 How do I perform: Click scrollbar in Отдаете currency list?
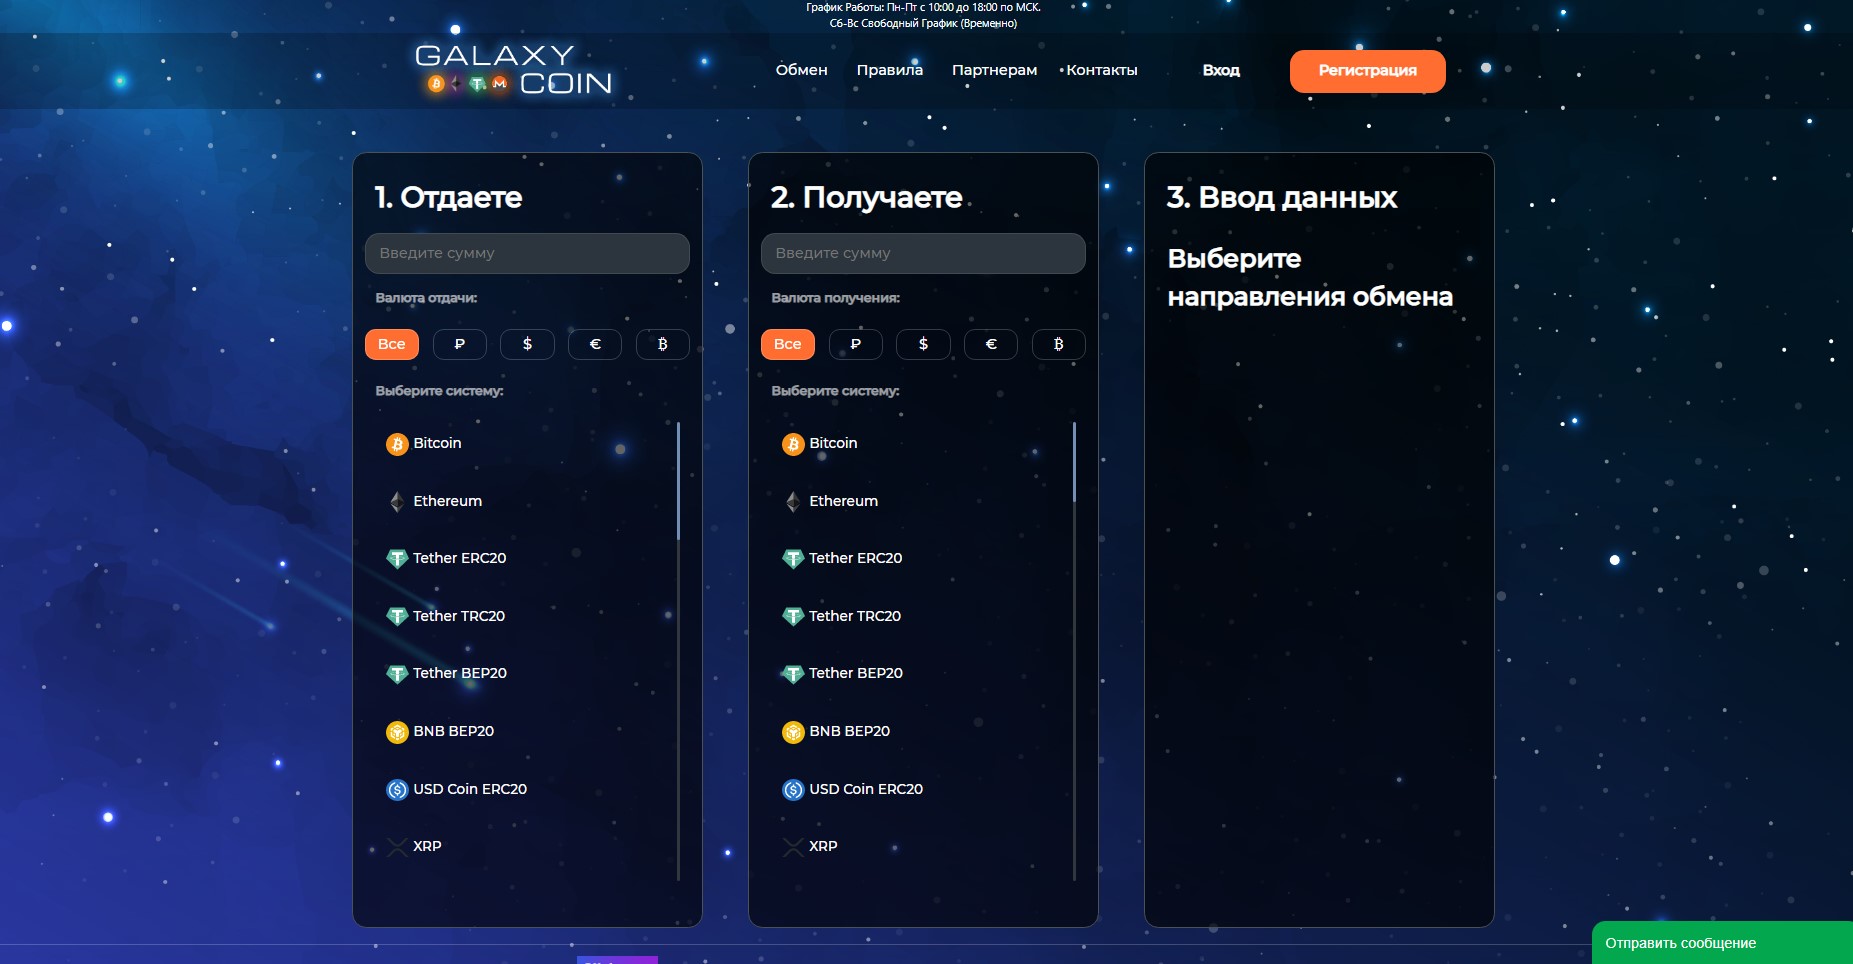point(678,480)
